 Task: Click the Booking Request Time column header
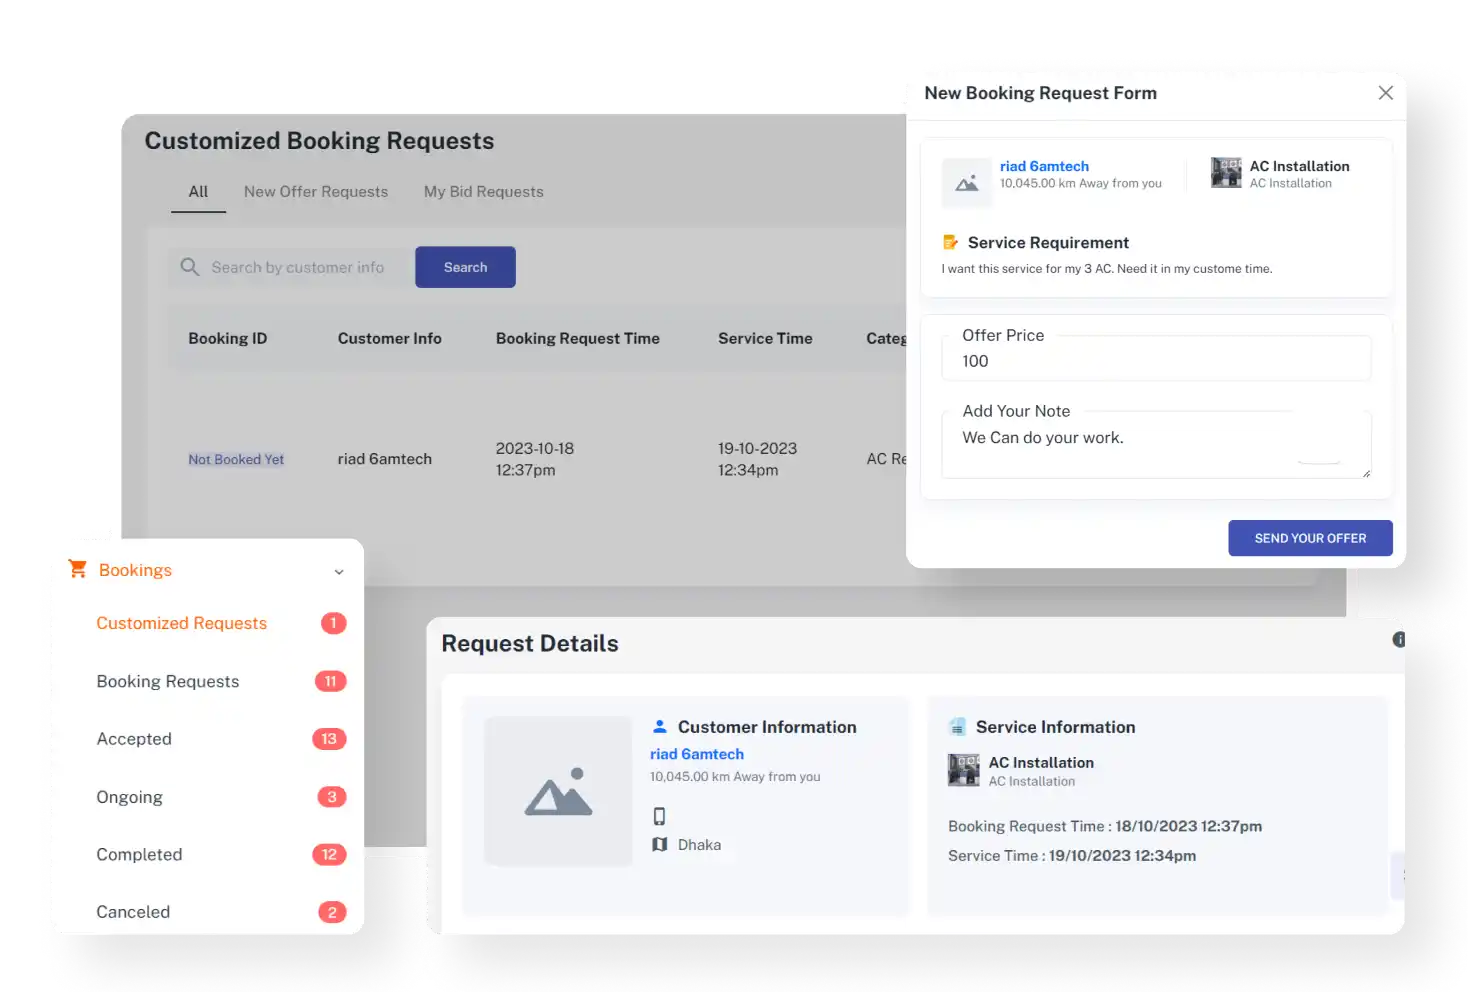click(x=578, y=339)
